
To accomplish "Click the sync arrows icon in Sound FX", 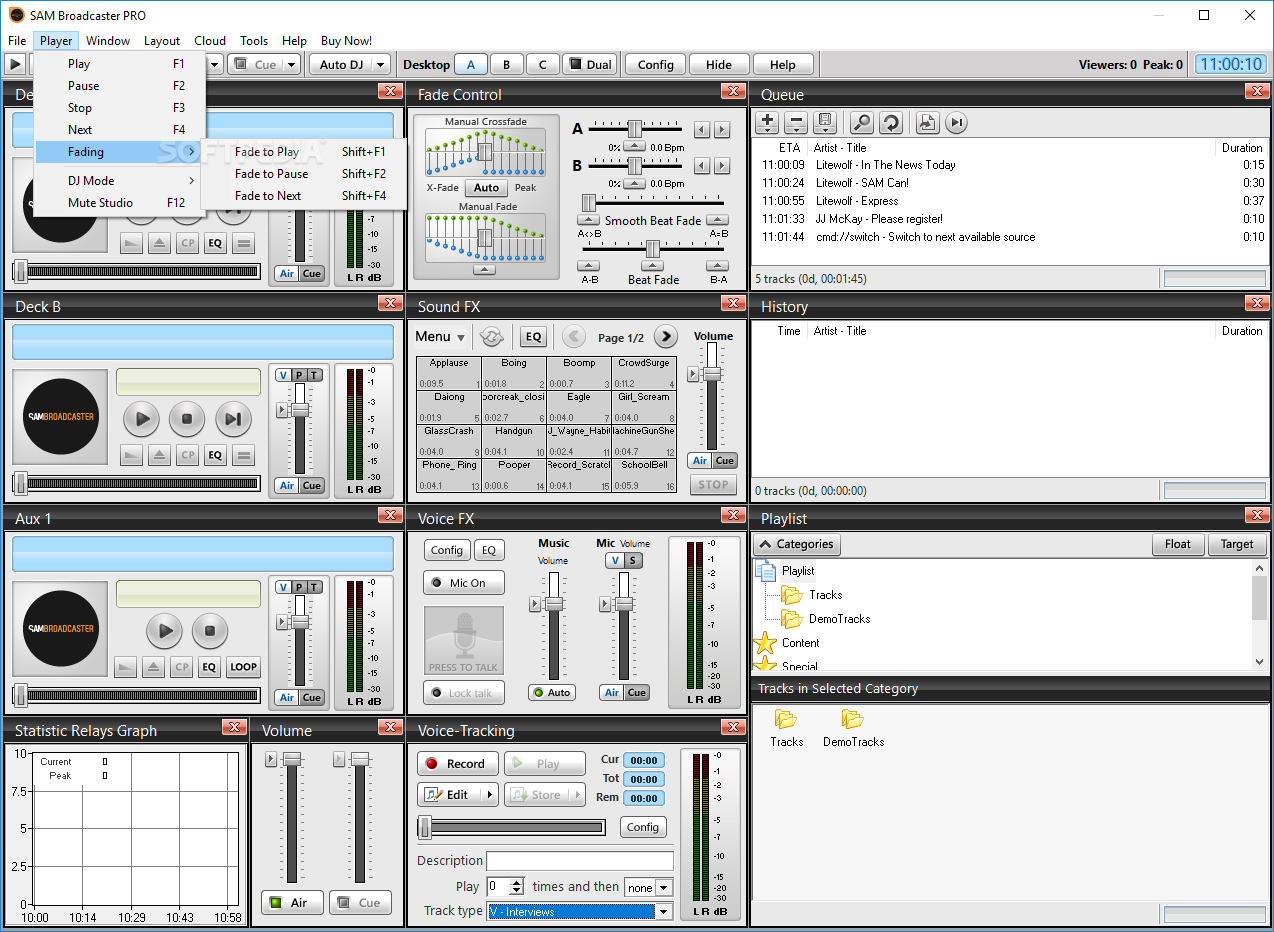I will pyautogui.click(x=490, y=336).
